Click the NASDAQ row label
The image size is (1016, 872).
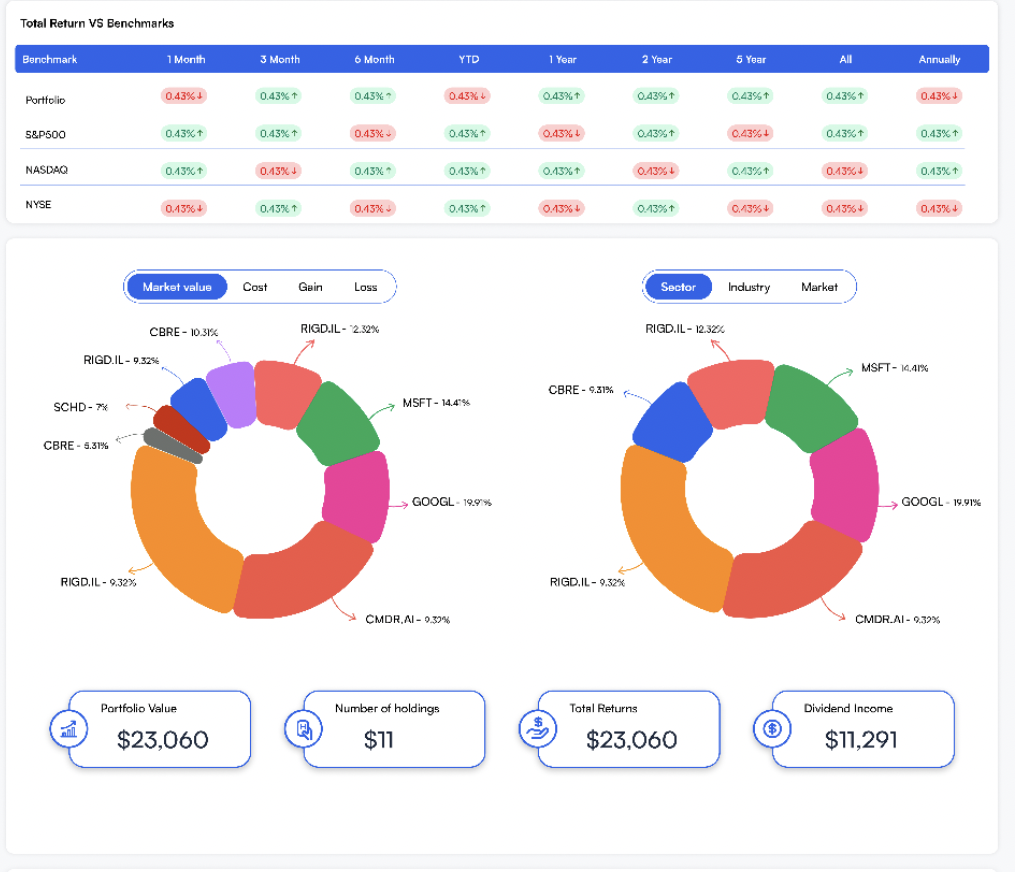tap(47, 170)
